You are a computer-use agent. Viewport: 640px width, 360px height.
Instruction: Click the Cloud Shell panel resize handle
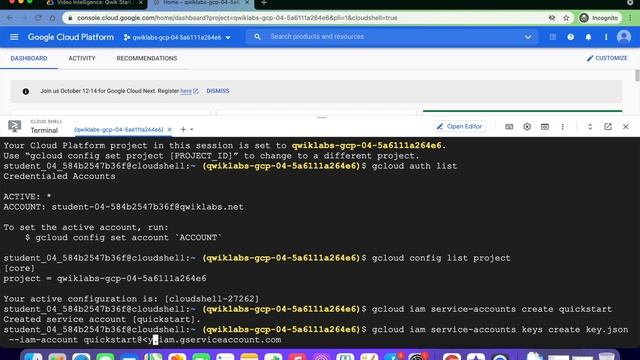coord(322,118)
